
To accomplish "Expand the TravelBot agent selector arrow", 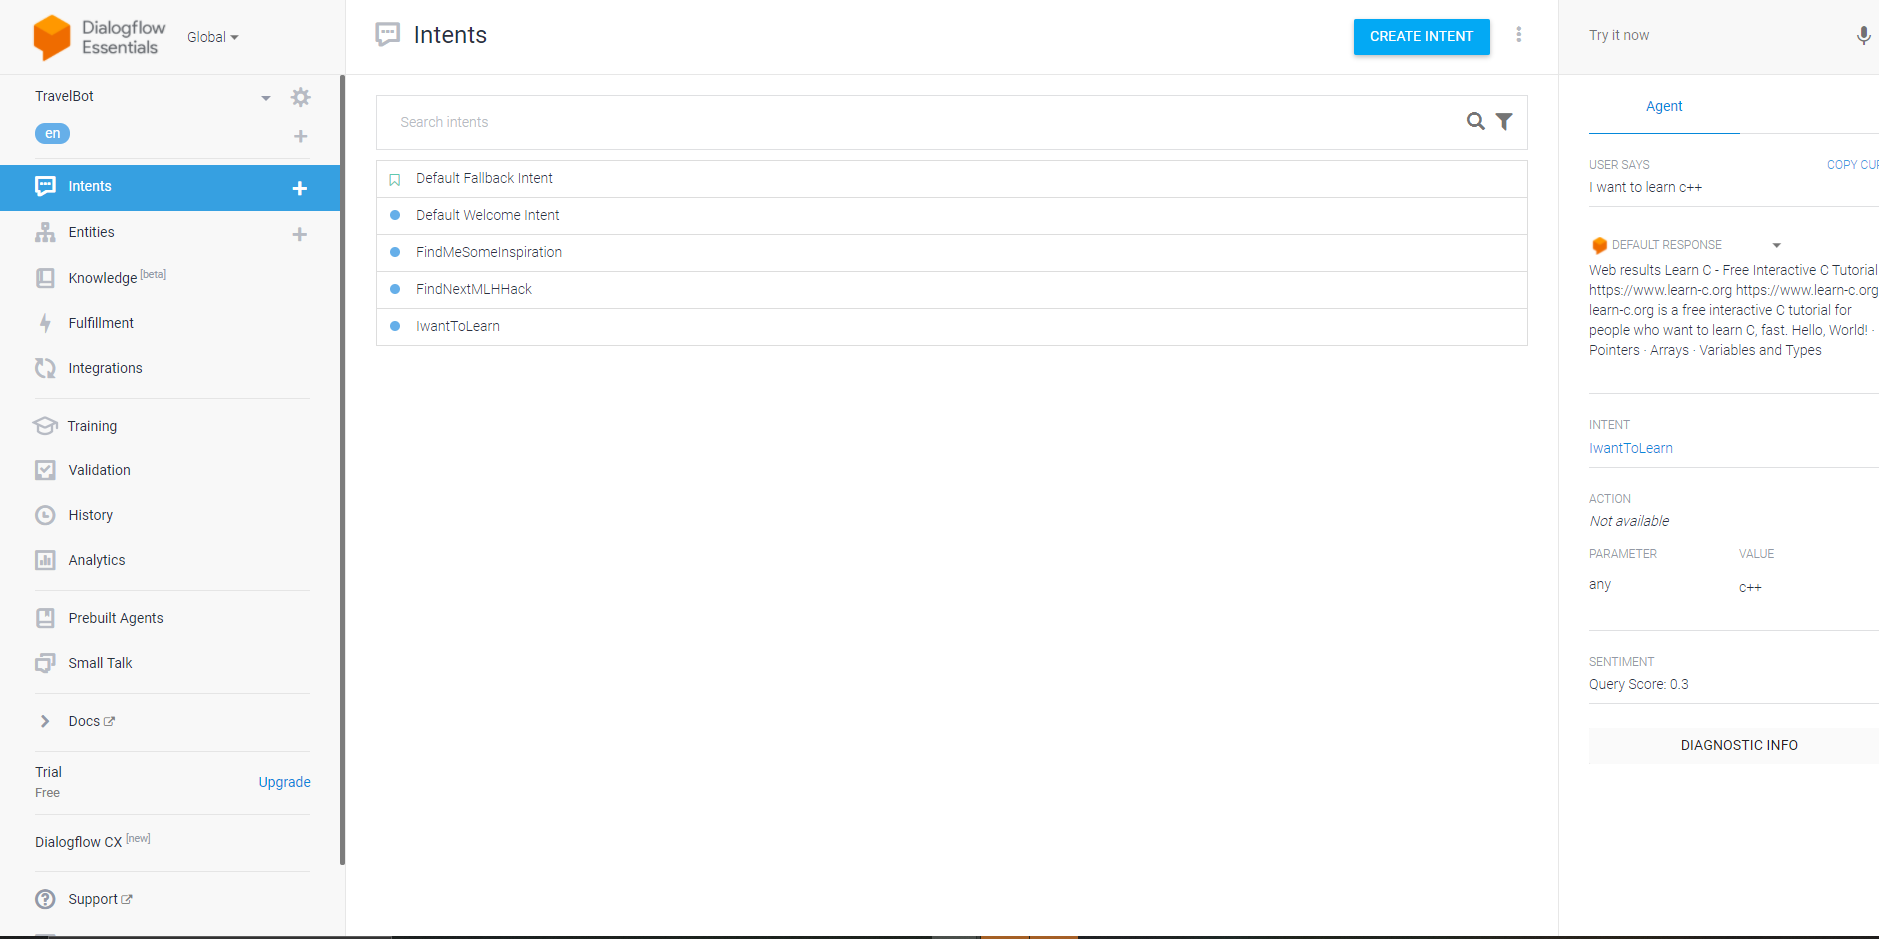I will [x=266, y=98].
